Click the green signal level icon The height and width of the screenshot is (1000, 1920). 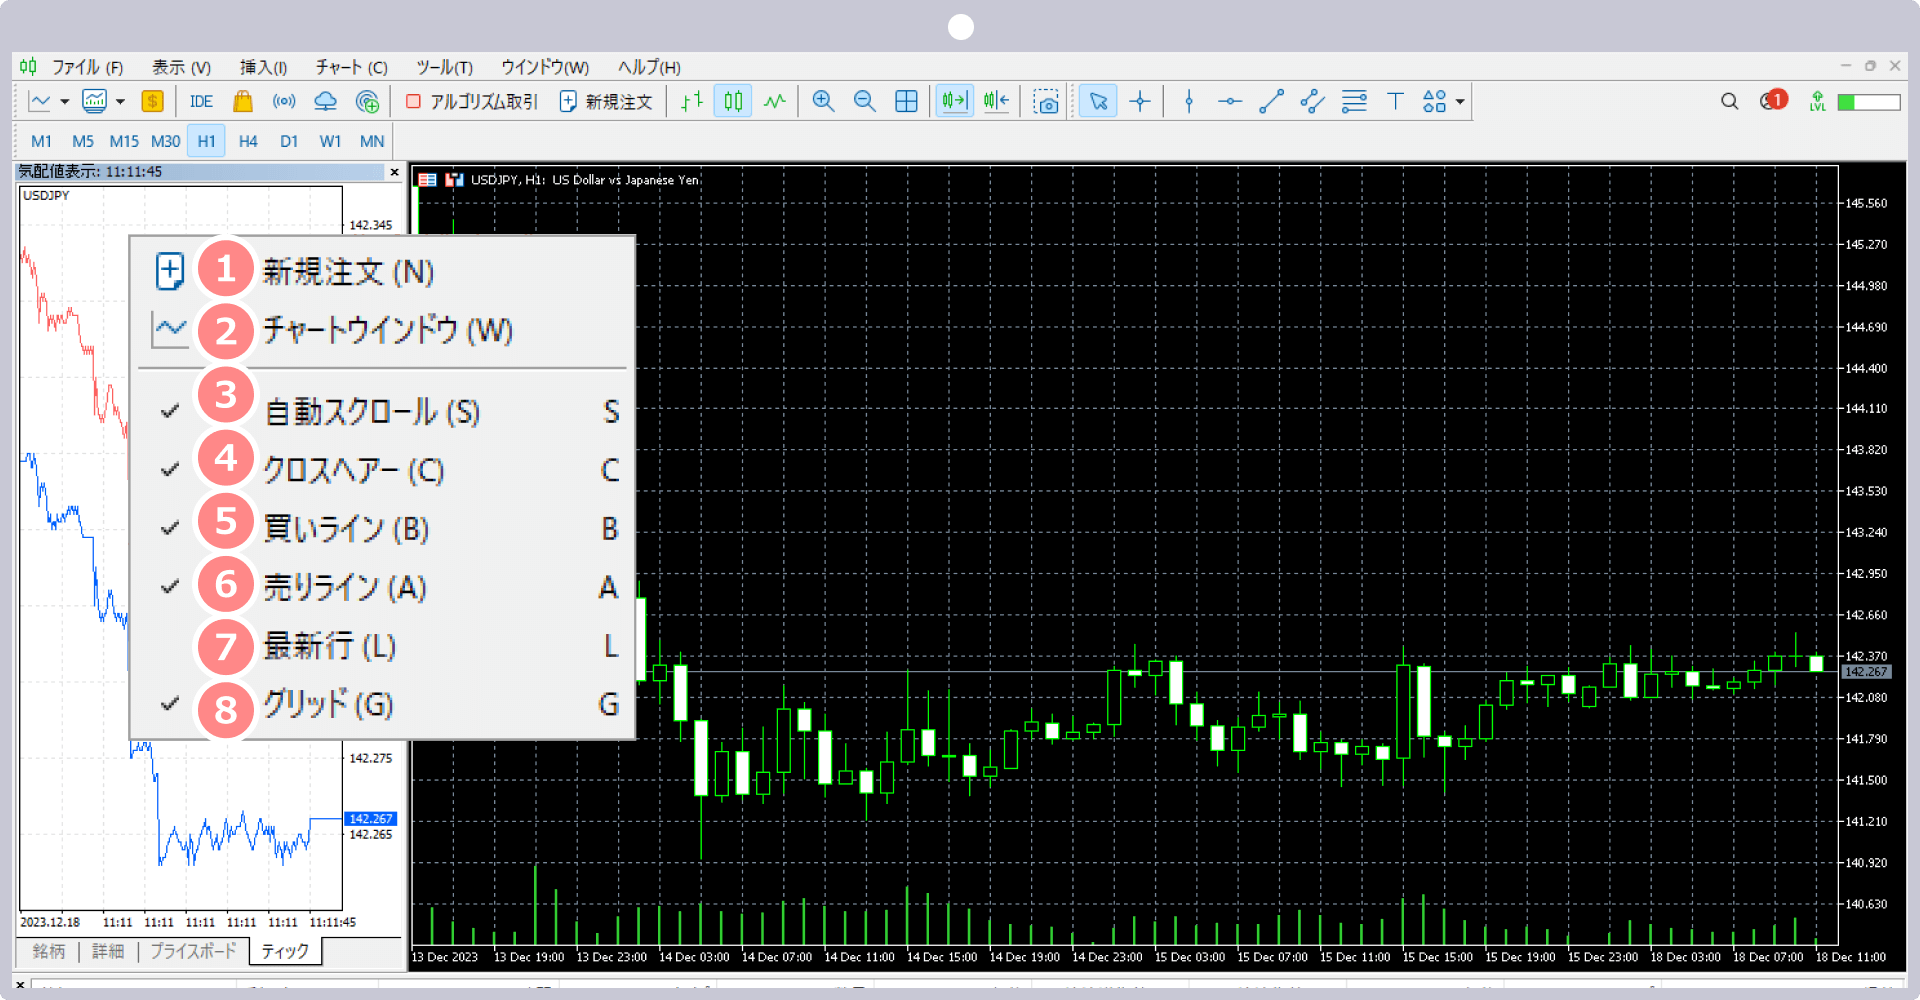coord(1817,101)
